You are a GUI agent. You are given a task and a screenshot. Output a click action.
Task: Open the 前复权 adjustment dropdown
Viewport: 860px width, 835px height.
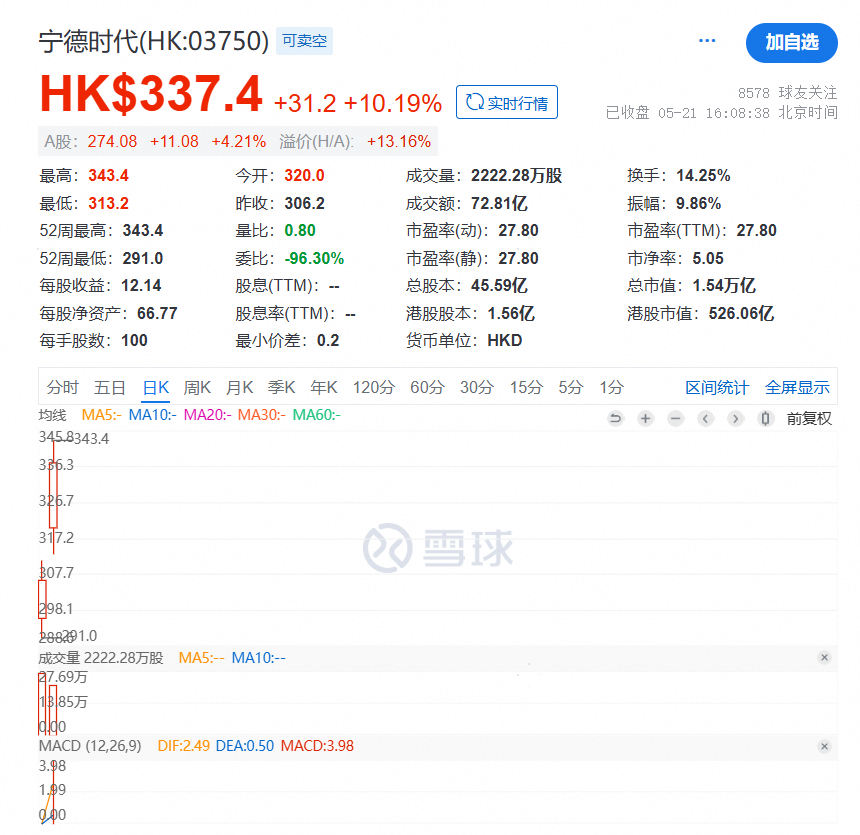(x=811, y=418)
